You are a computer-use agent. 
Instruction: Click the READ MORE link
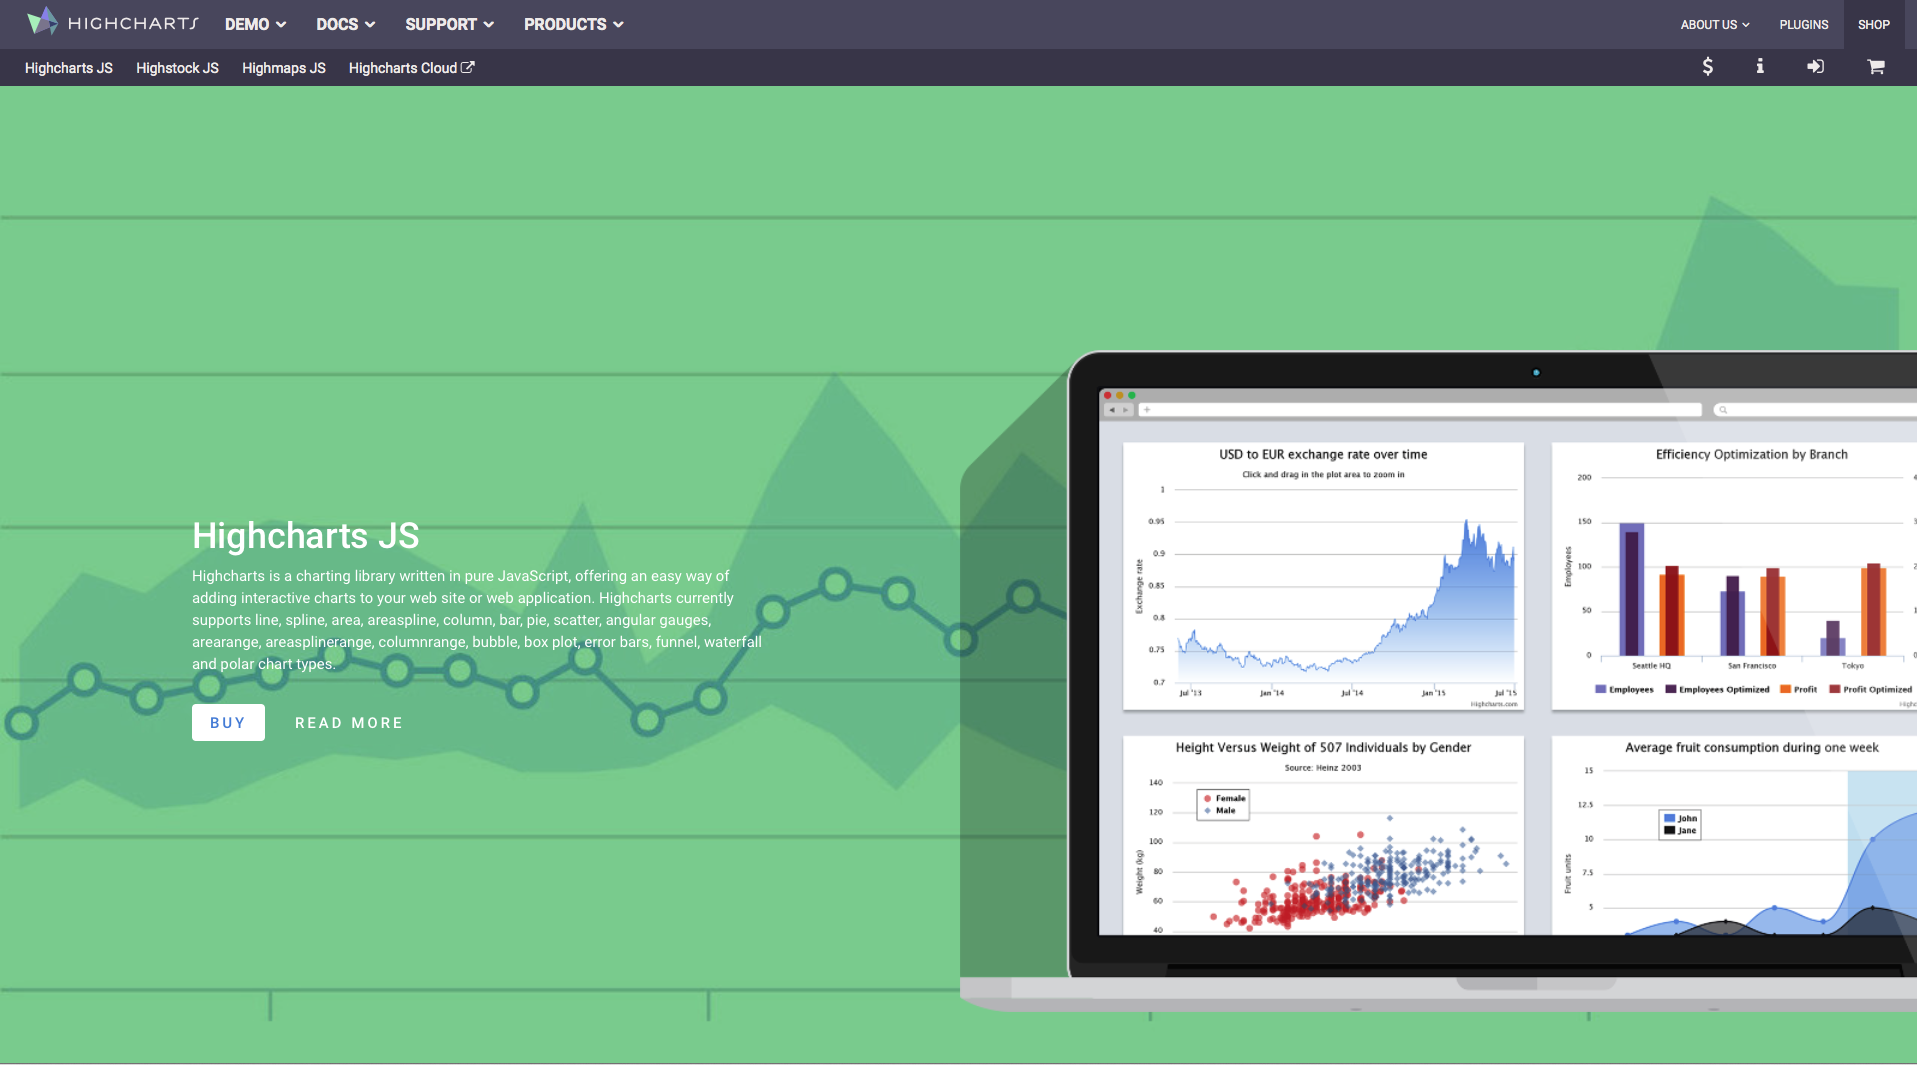click(349, 723)
